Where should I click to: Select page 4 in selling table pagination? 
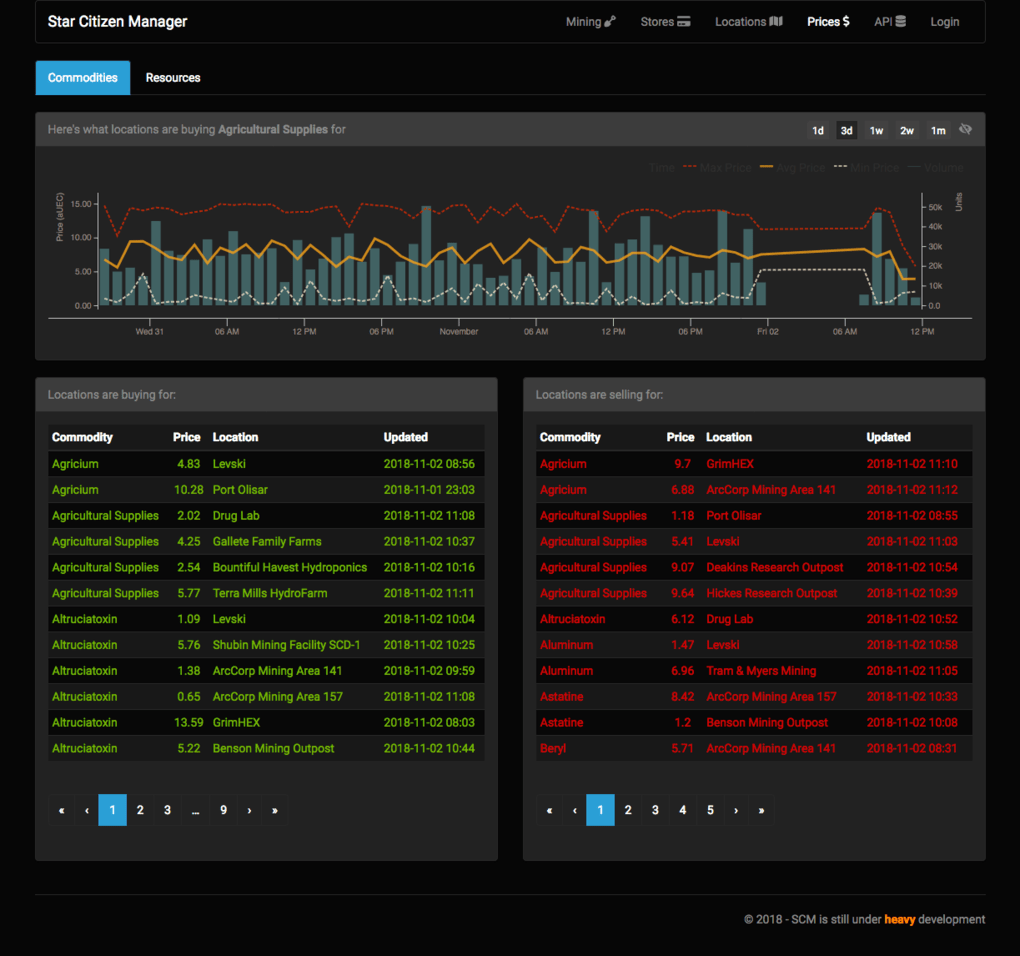pyautogui.click(x=682, y=810)
